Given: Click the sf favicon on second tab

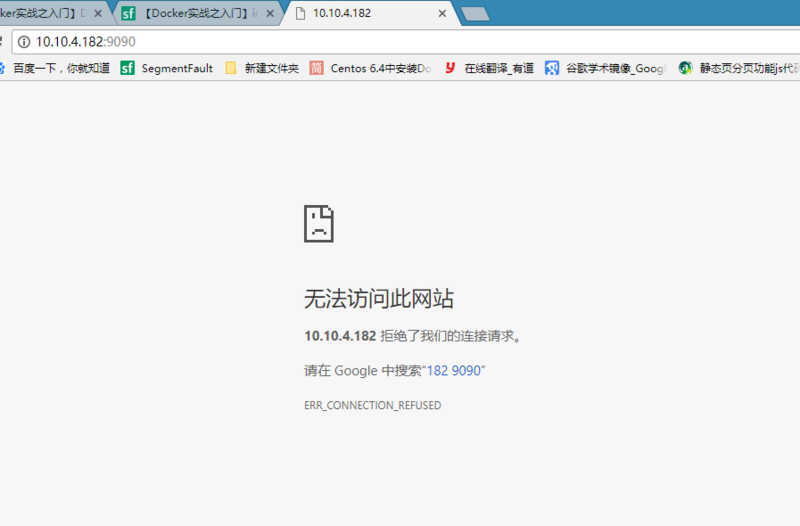Looking at the screenshot, I should (129, 13).
